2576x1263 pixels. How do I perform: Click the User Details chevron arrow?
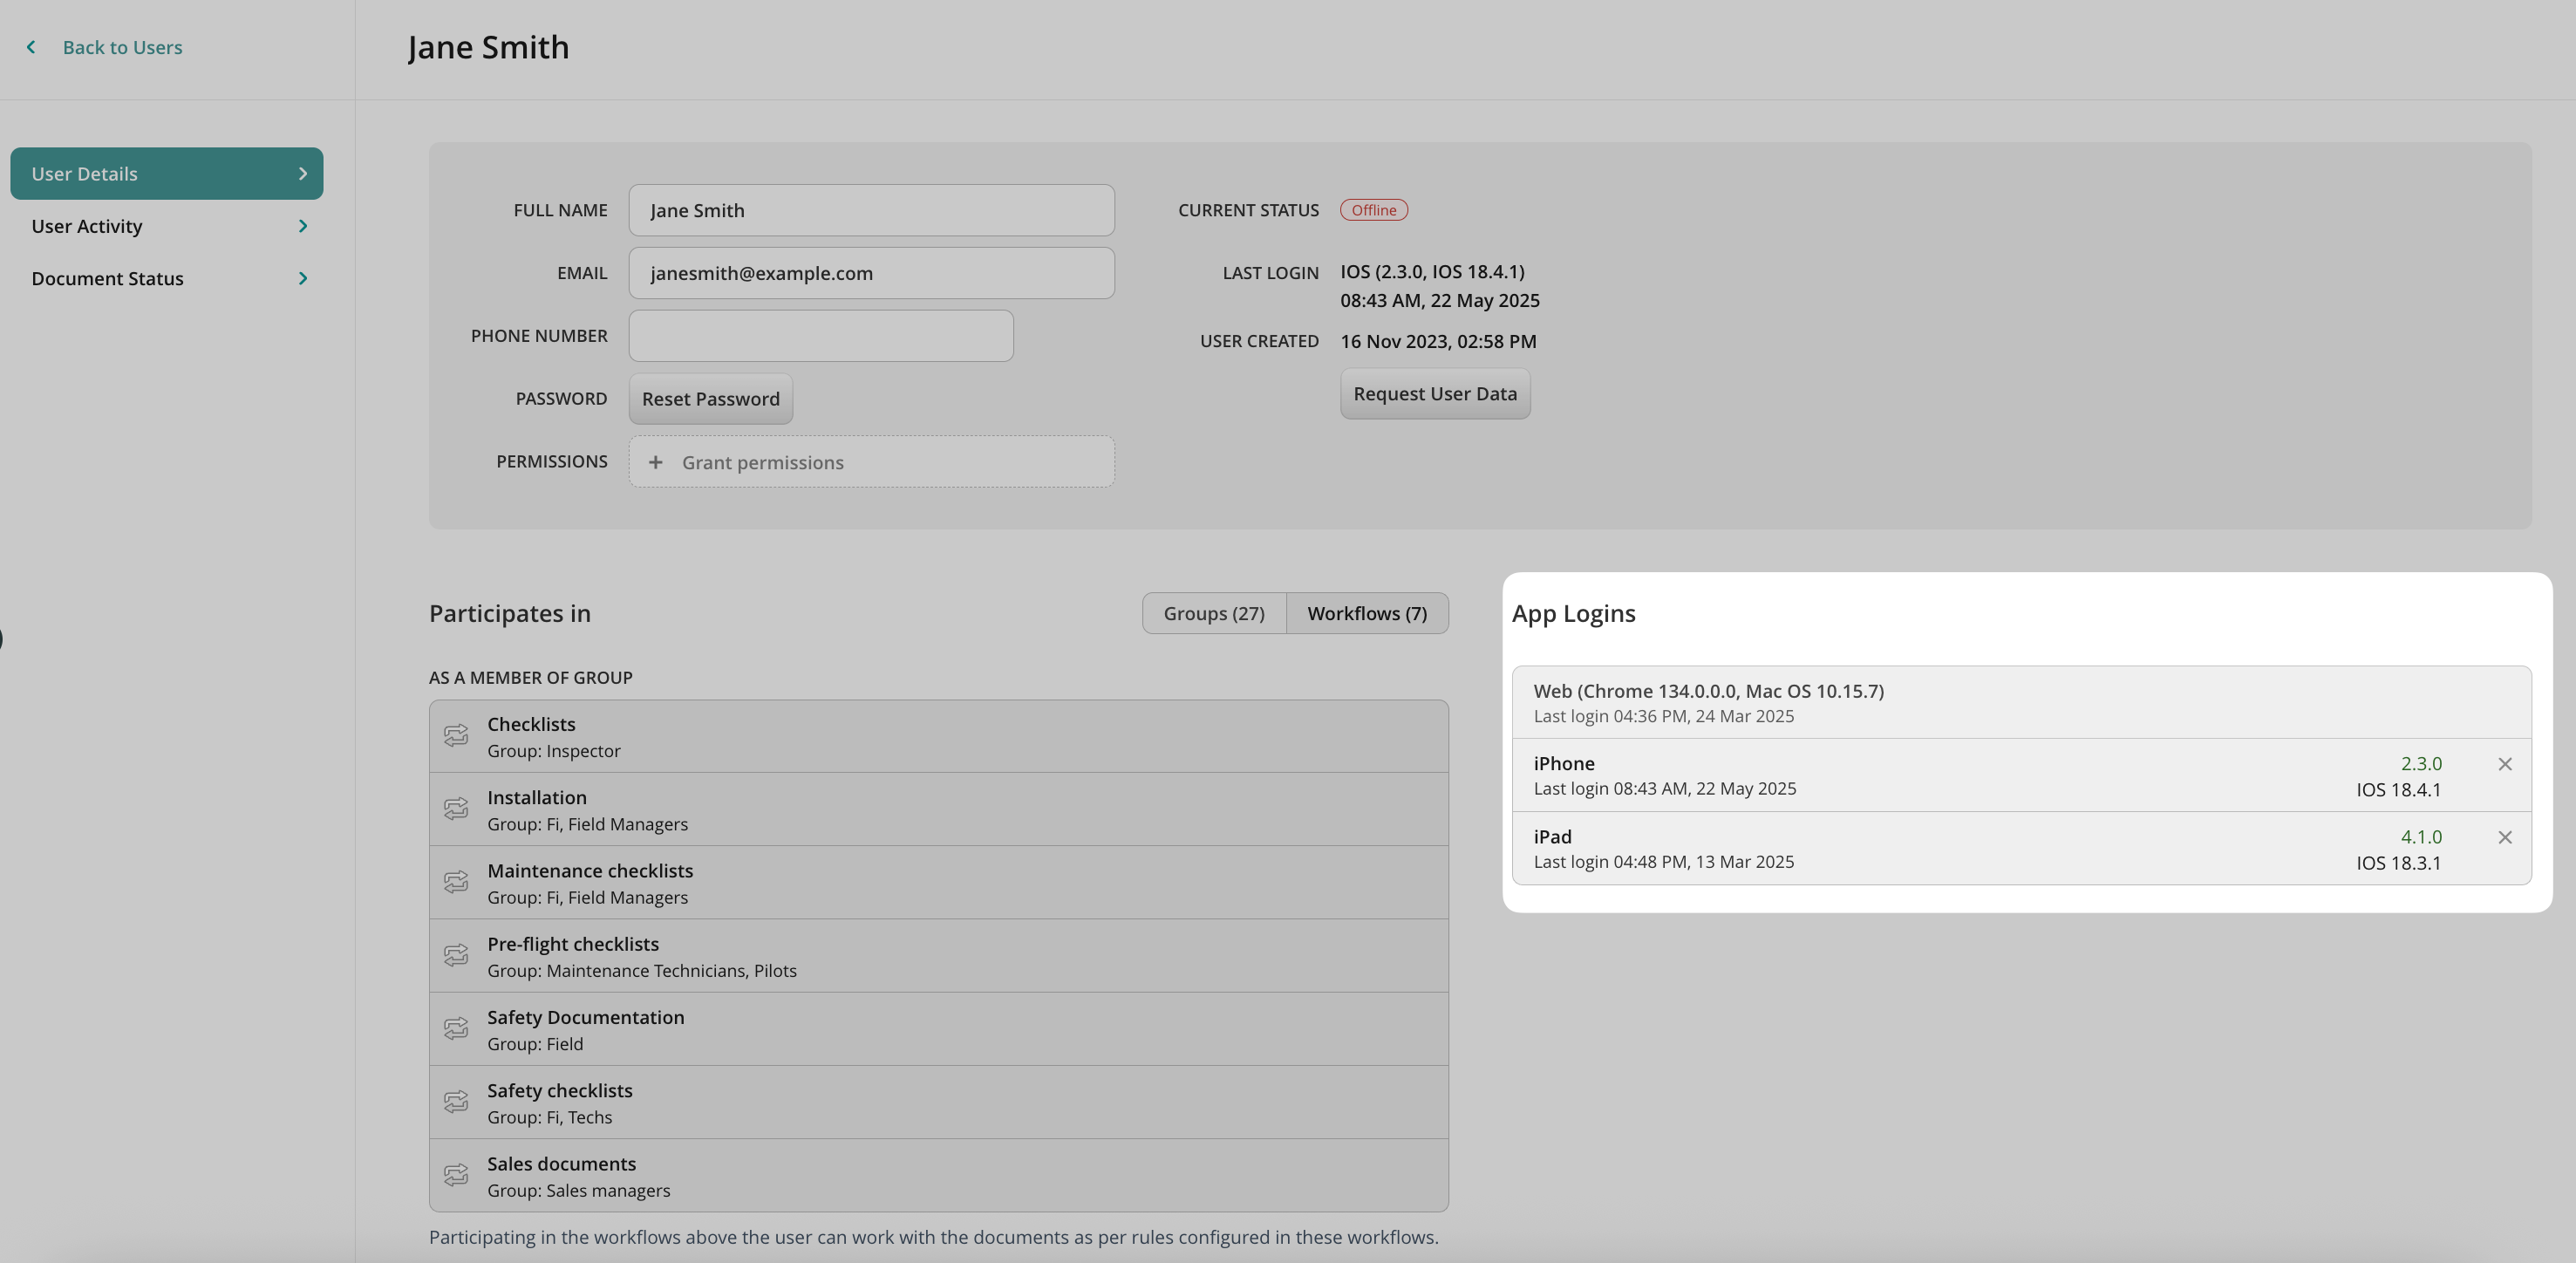[303, 174]
